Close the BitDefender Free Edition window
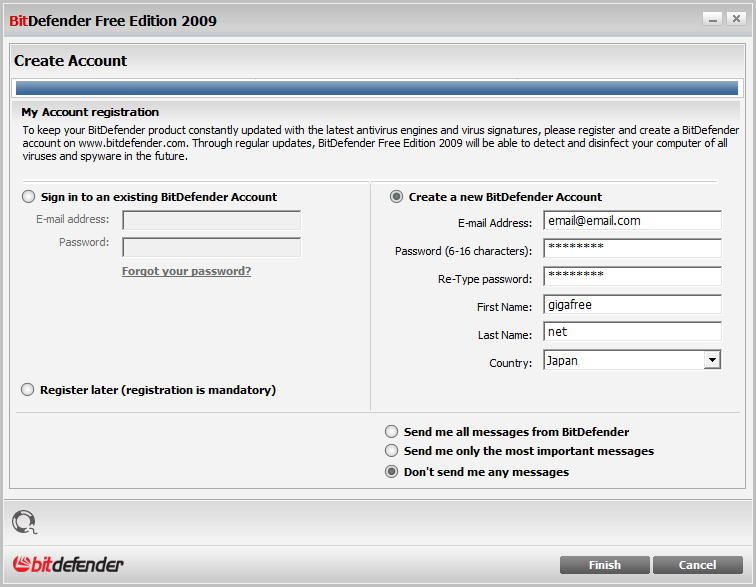 point(736,19)
